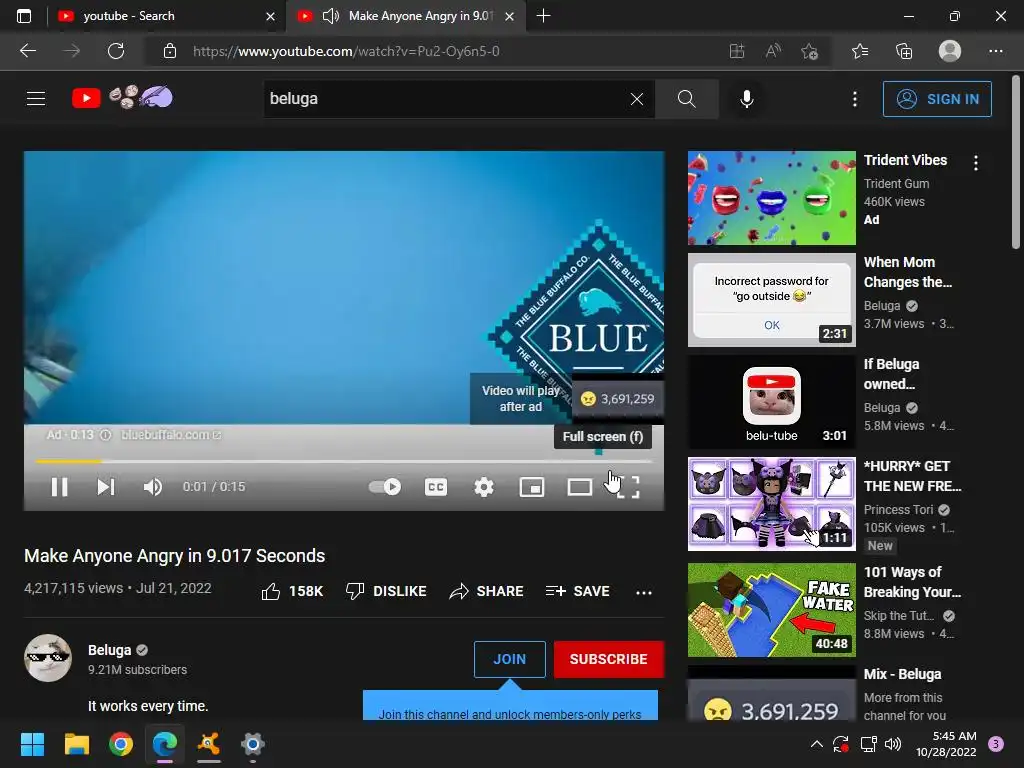Click the DISLIKE button
Image resolution: width=1024 pixels, height=768 pixels.
click(x=386, y=591)
